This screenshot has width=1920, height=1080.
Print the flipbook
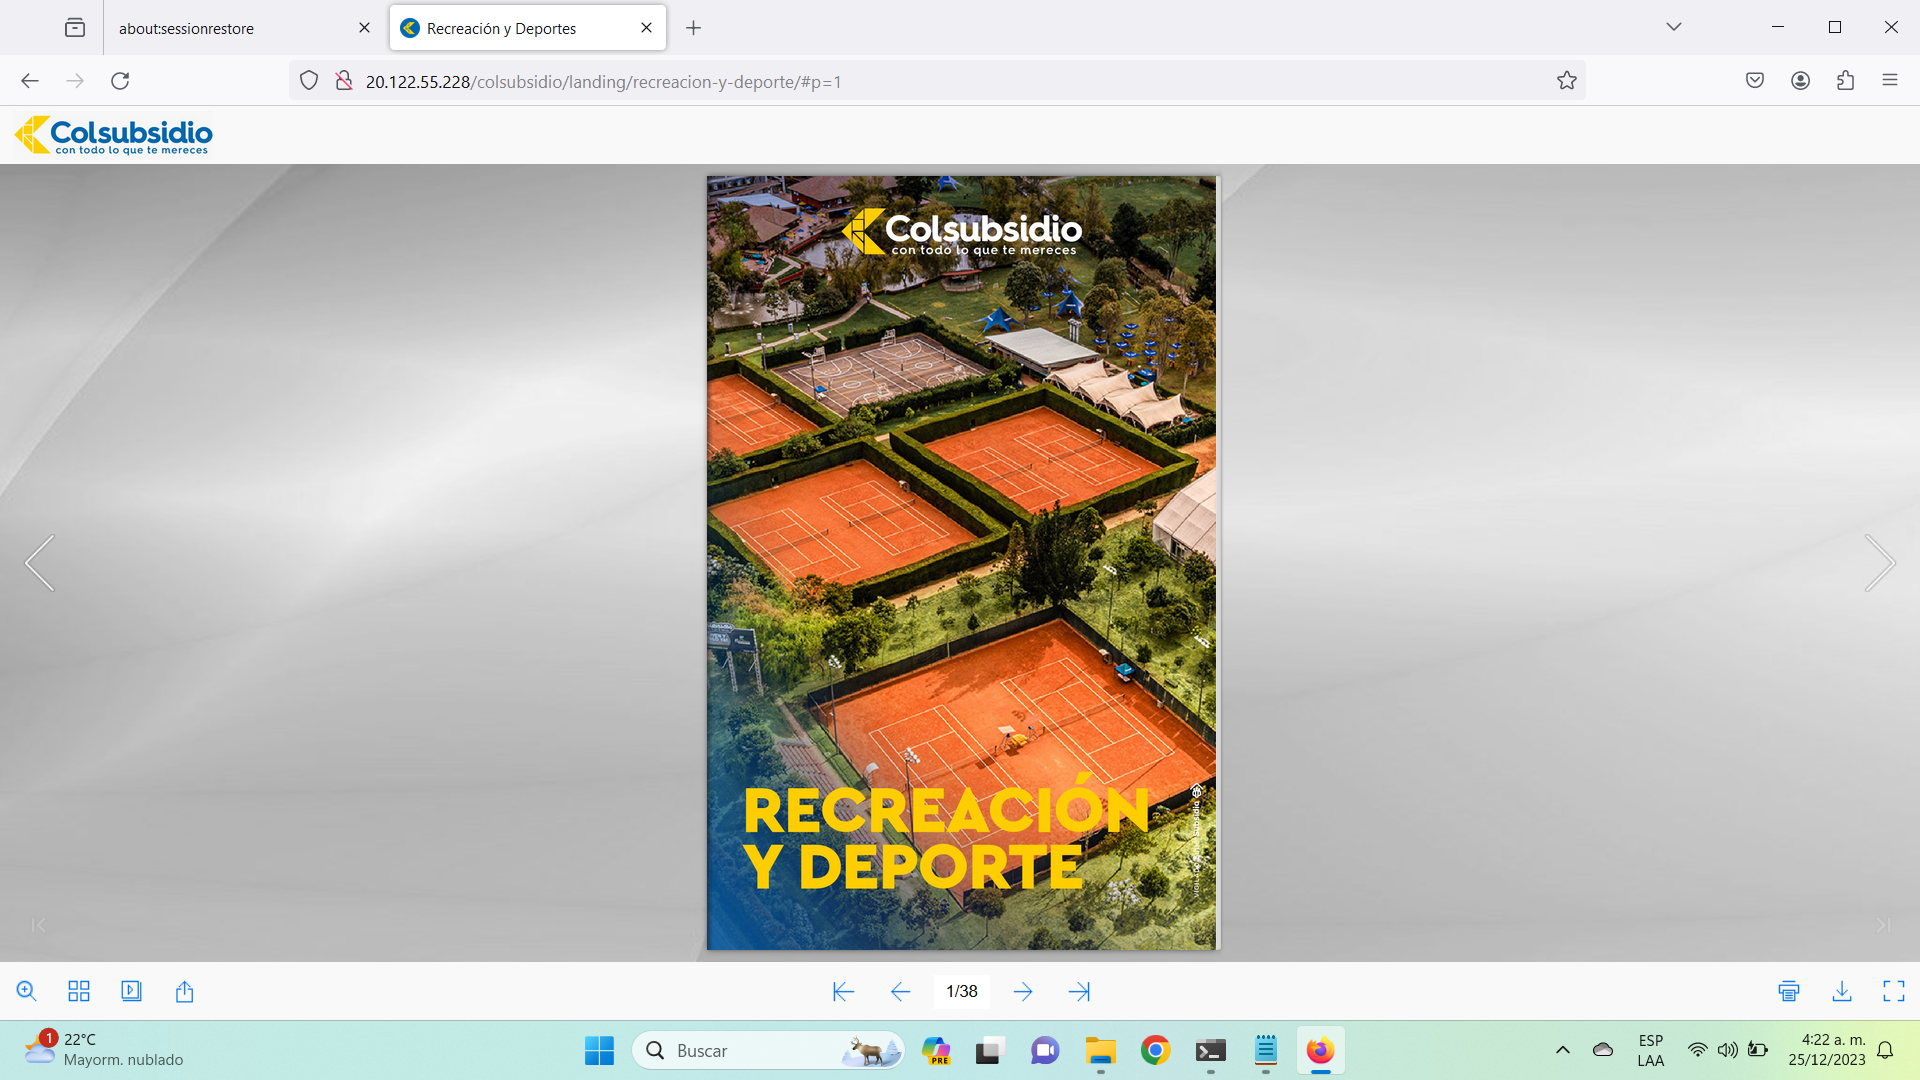pyautogui.click(x=1789, y=991)
